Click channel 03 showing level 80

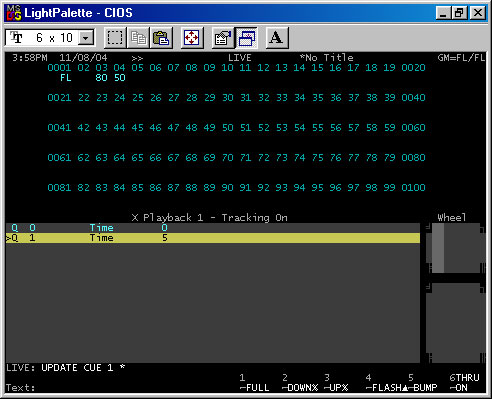point(101,73)
